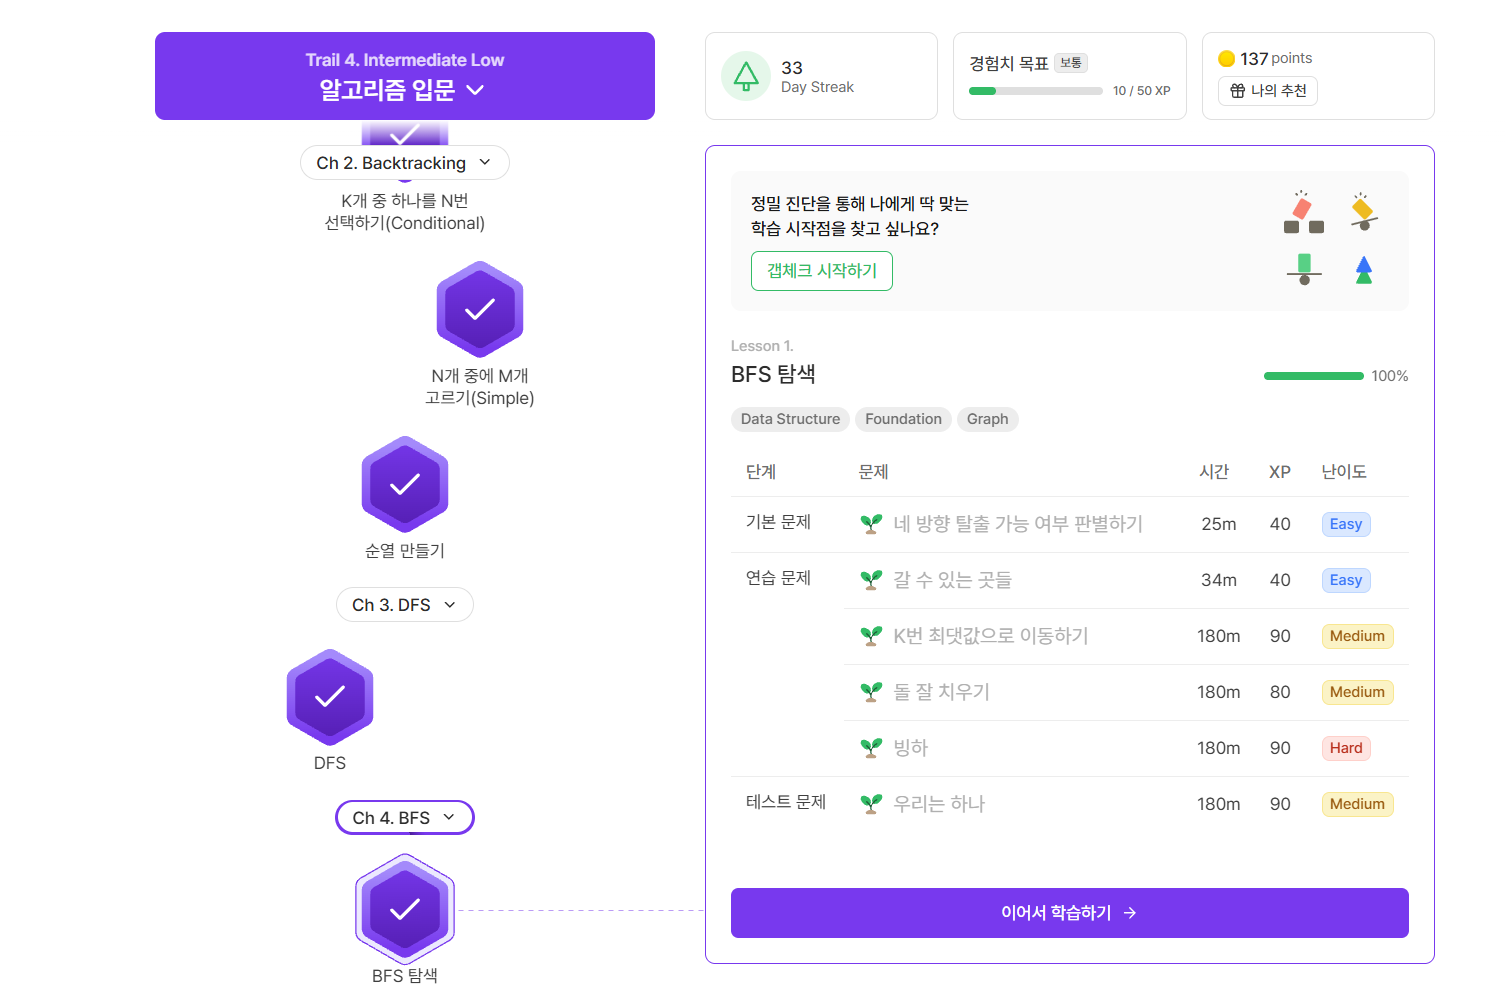Click the gold points coin icon
Viewport: 1506px width, 992px height.
1226,59
